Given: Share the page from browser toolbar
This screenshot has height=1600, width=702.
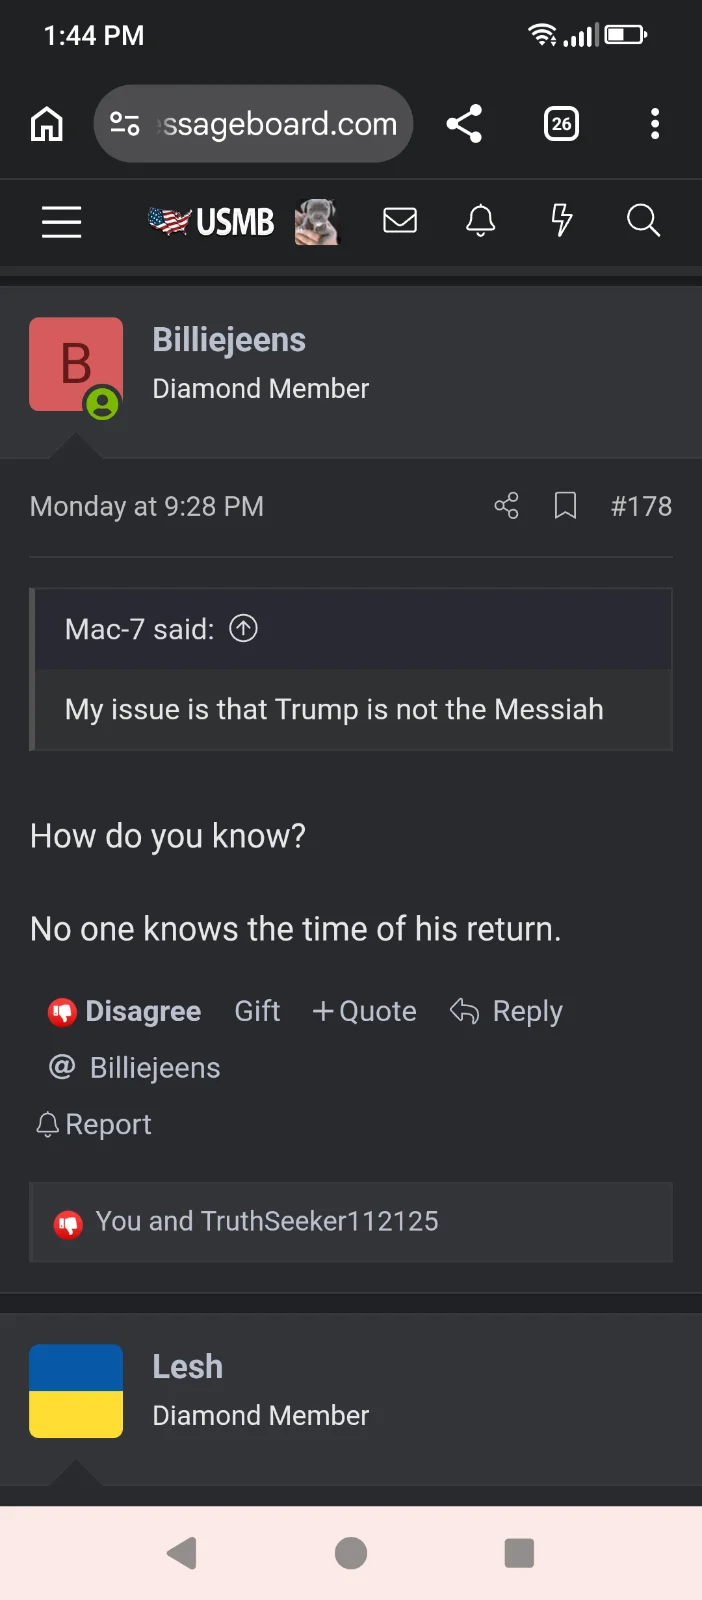Looking at the screenshot, I should [x=464, y=124].
